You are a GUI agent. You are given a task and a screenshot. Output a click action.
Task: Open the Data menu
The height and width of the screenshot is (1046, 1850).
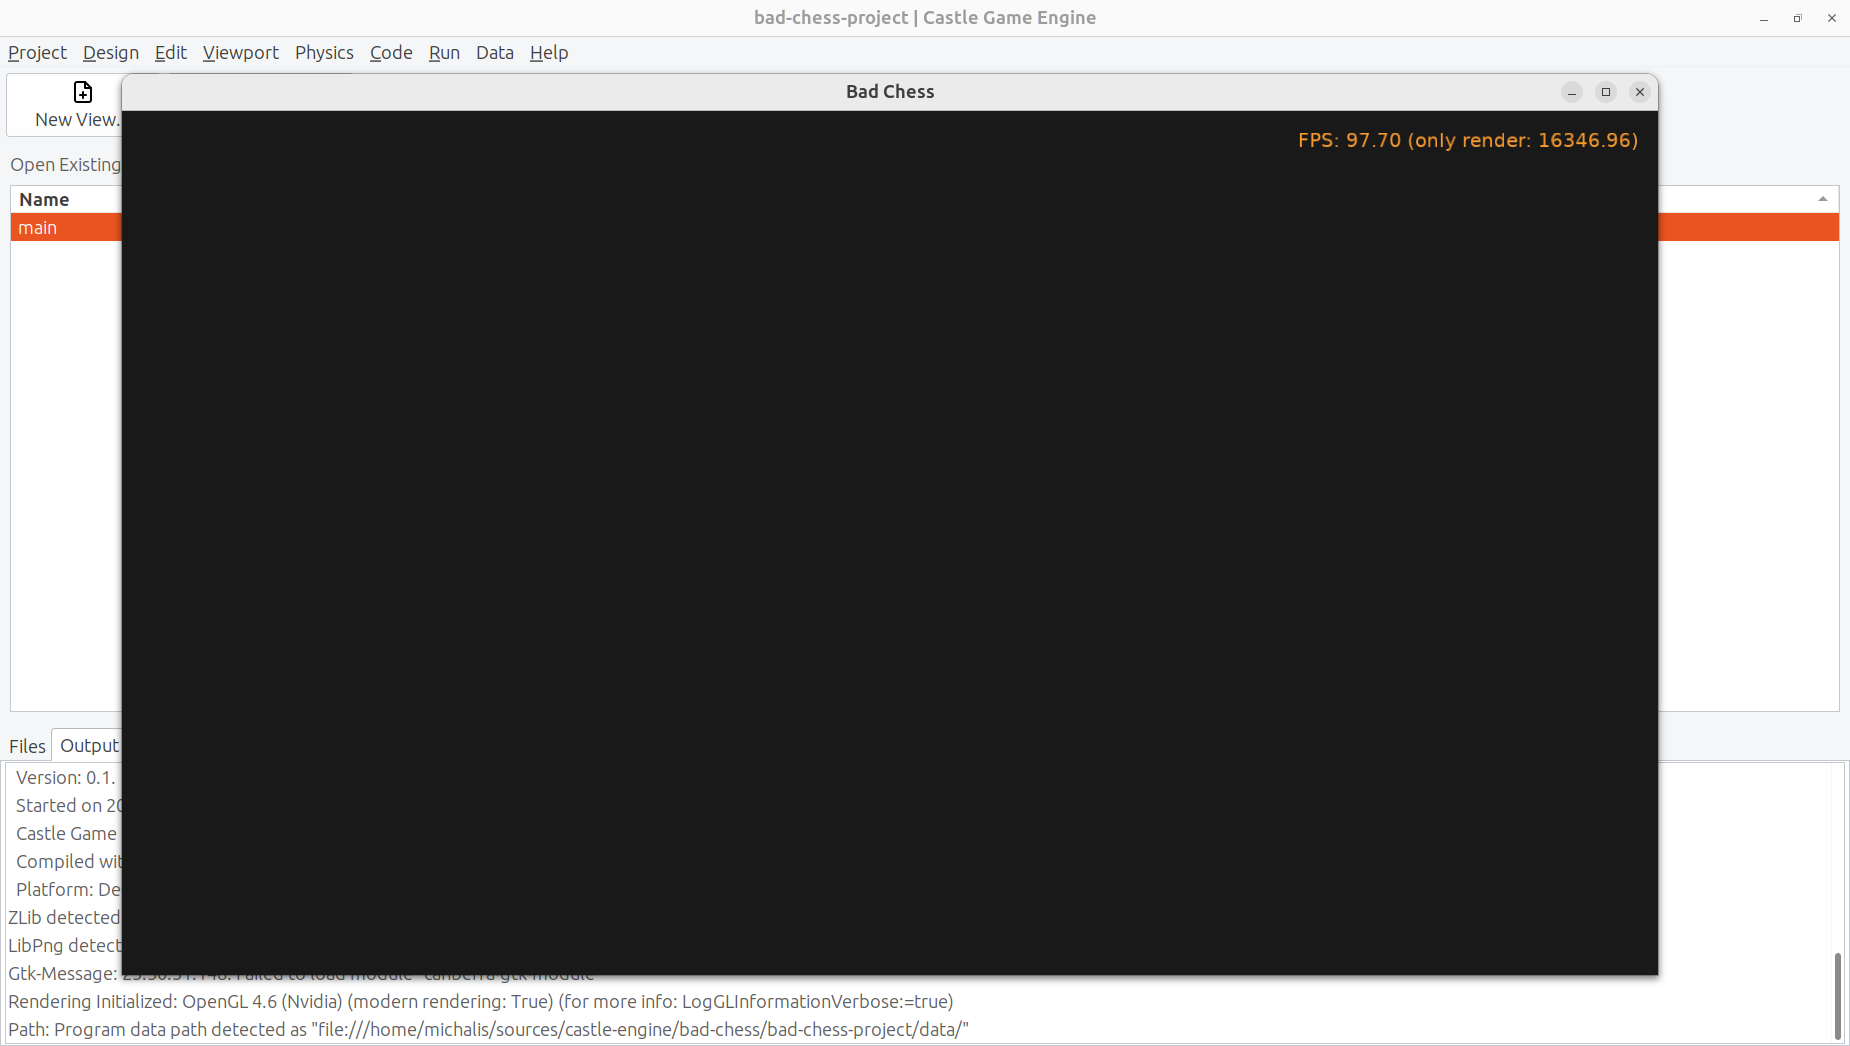pyautogui.click(x=495, y=53)
